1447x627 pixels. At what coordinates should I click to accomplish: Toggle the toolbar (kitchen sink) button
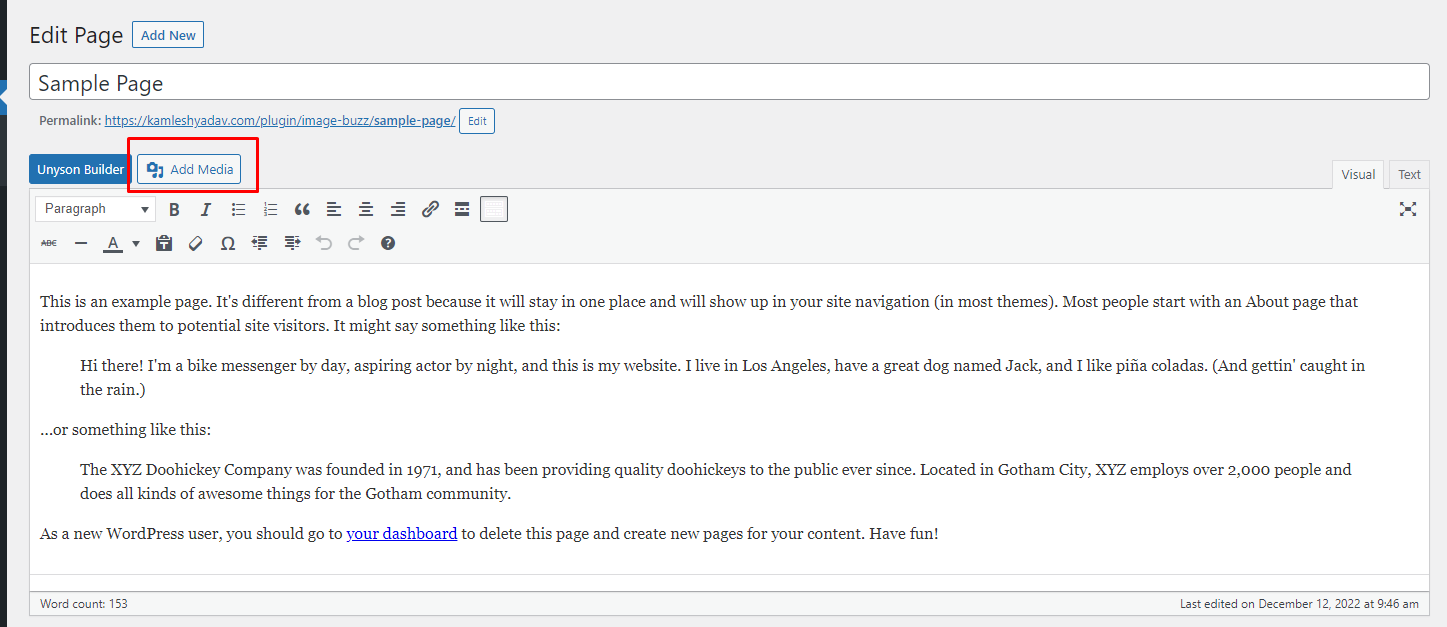click(494, 209)
